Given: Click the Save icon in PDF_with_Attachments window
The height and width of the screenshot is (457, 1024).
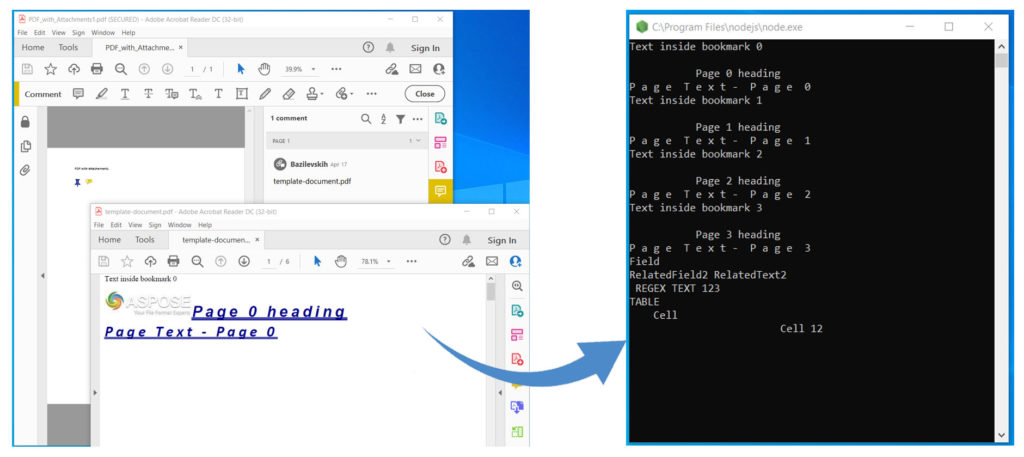Looking at the screenshot, I should tap(27, 69).
